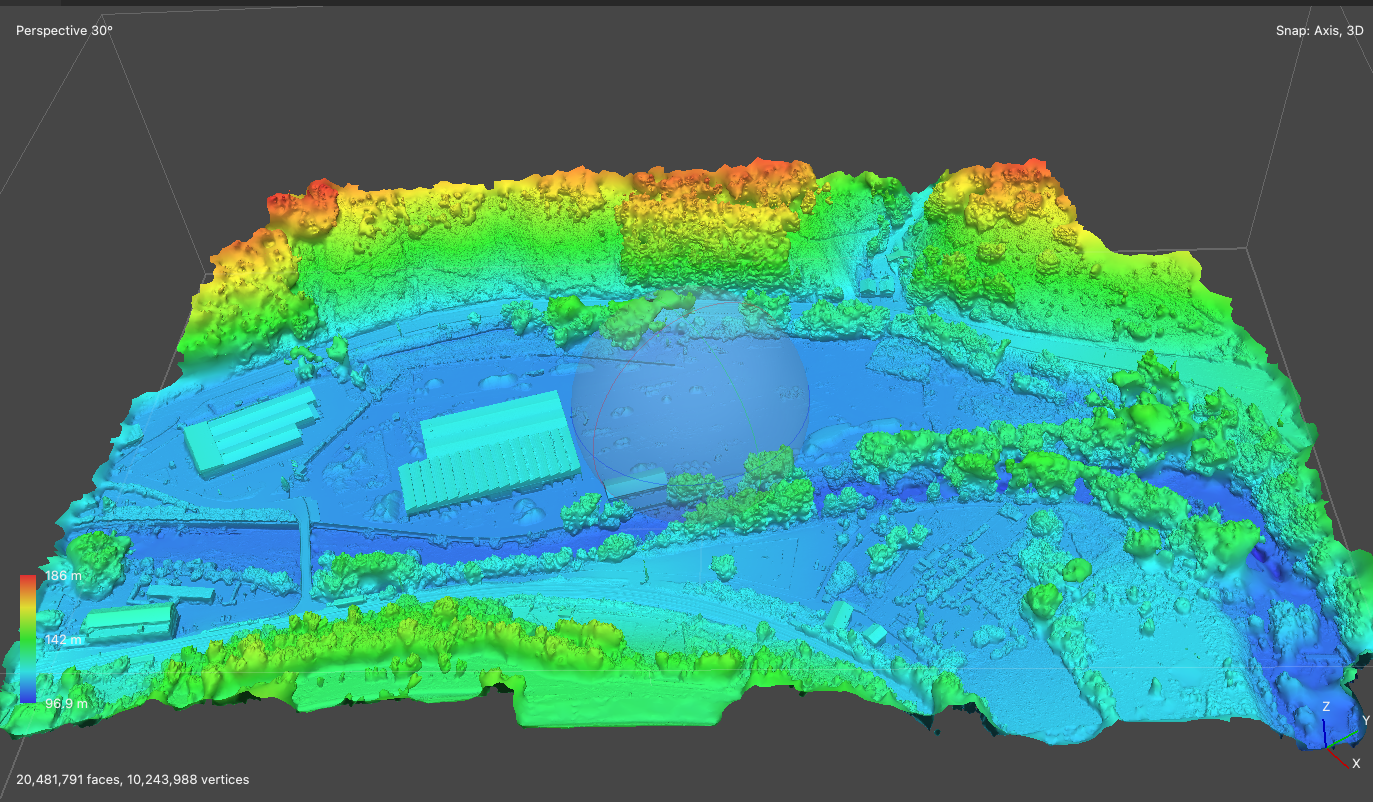Click the X axis label on gizmo

point(1356,763)
